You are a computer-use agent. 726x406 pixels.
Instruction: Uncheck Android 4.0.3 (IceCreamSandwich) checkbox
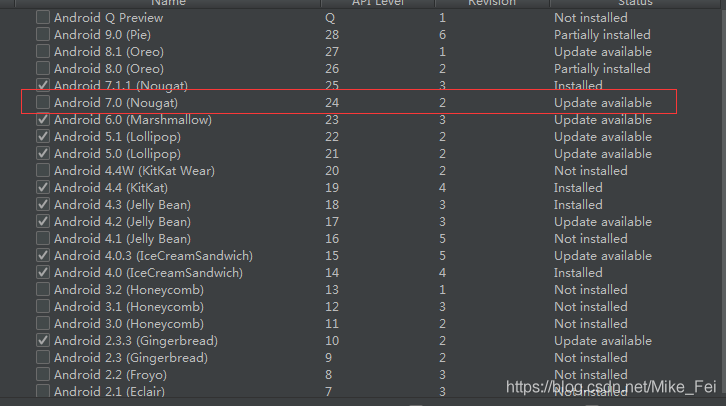43,256
